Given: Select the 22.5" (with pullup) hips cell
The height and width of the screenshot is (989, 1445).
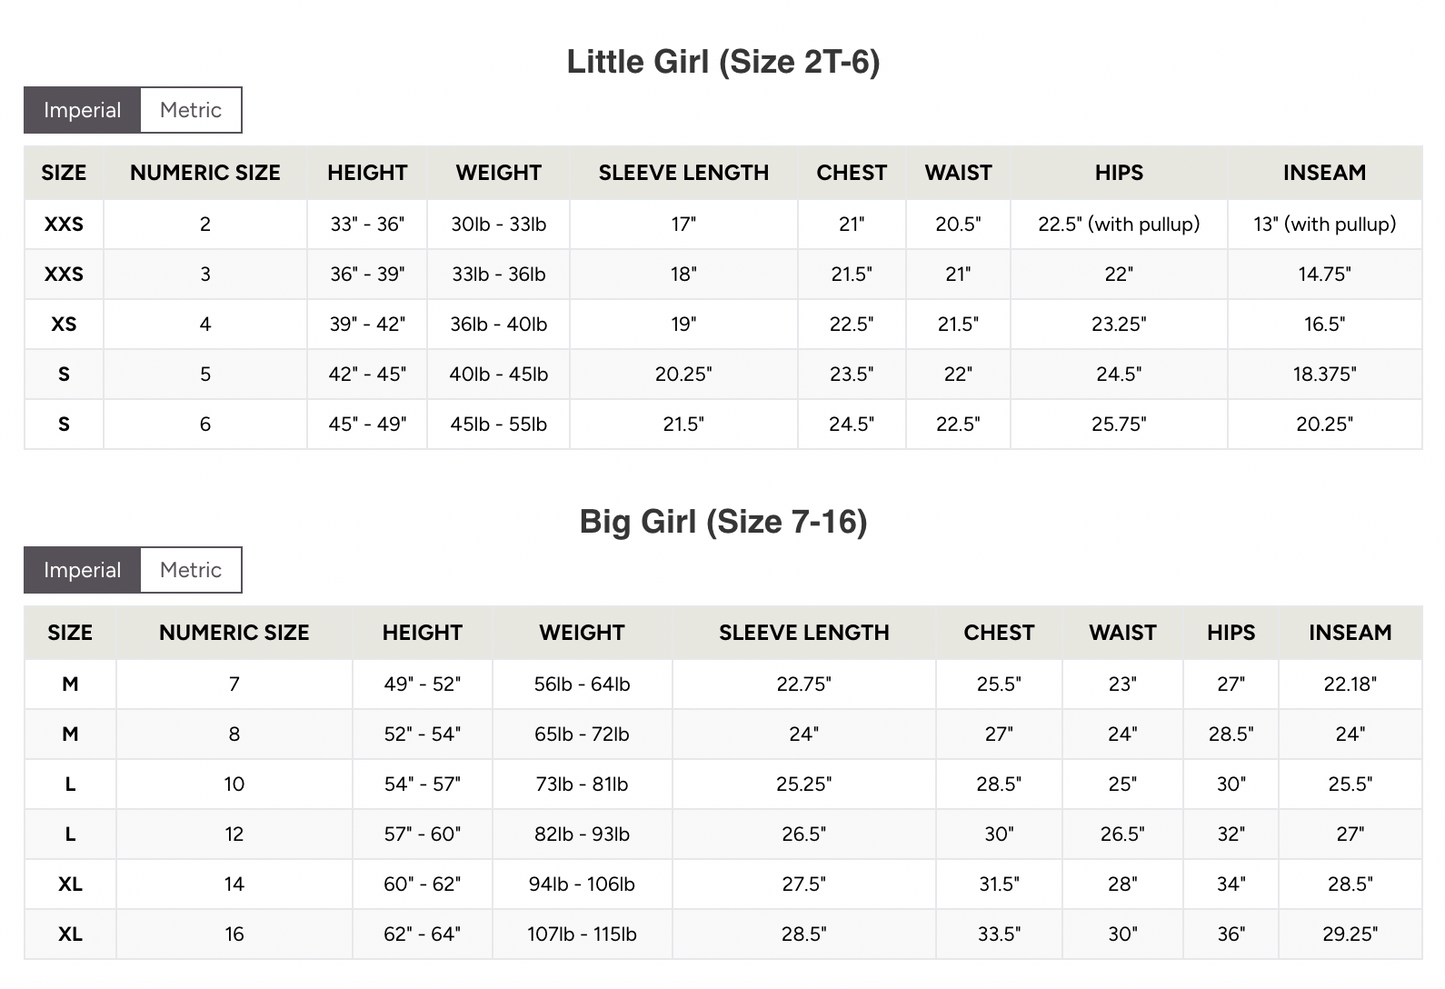Looking at the screenshot, I should coord(1118,224).
